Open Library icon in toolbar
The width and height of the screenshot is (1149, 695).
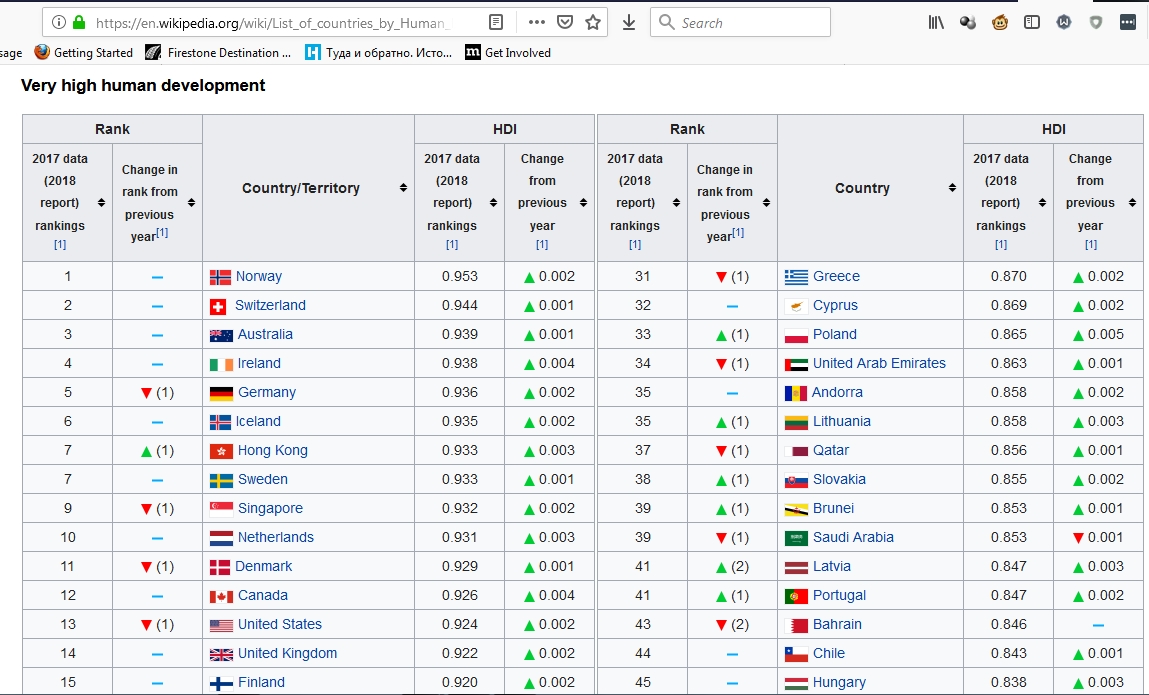(936, 23)
